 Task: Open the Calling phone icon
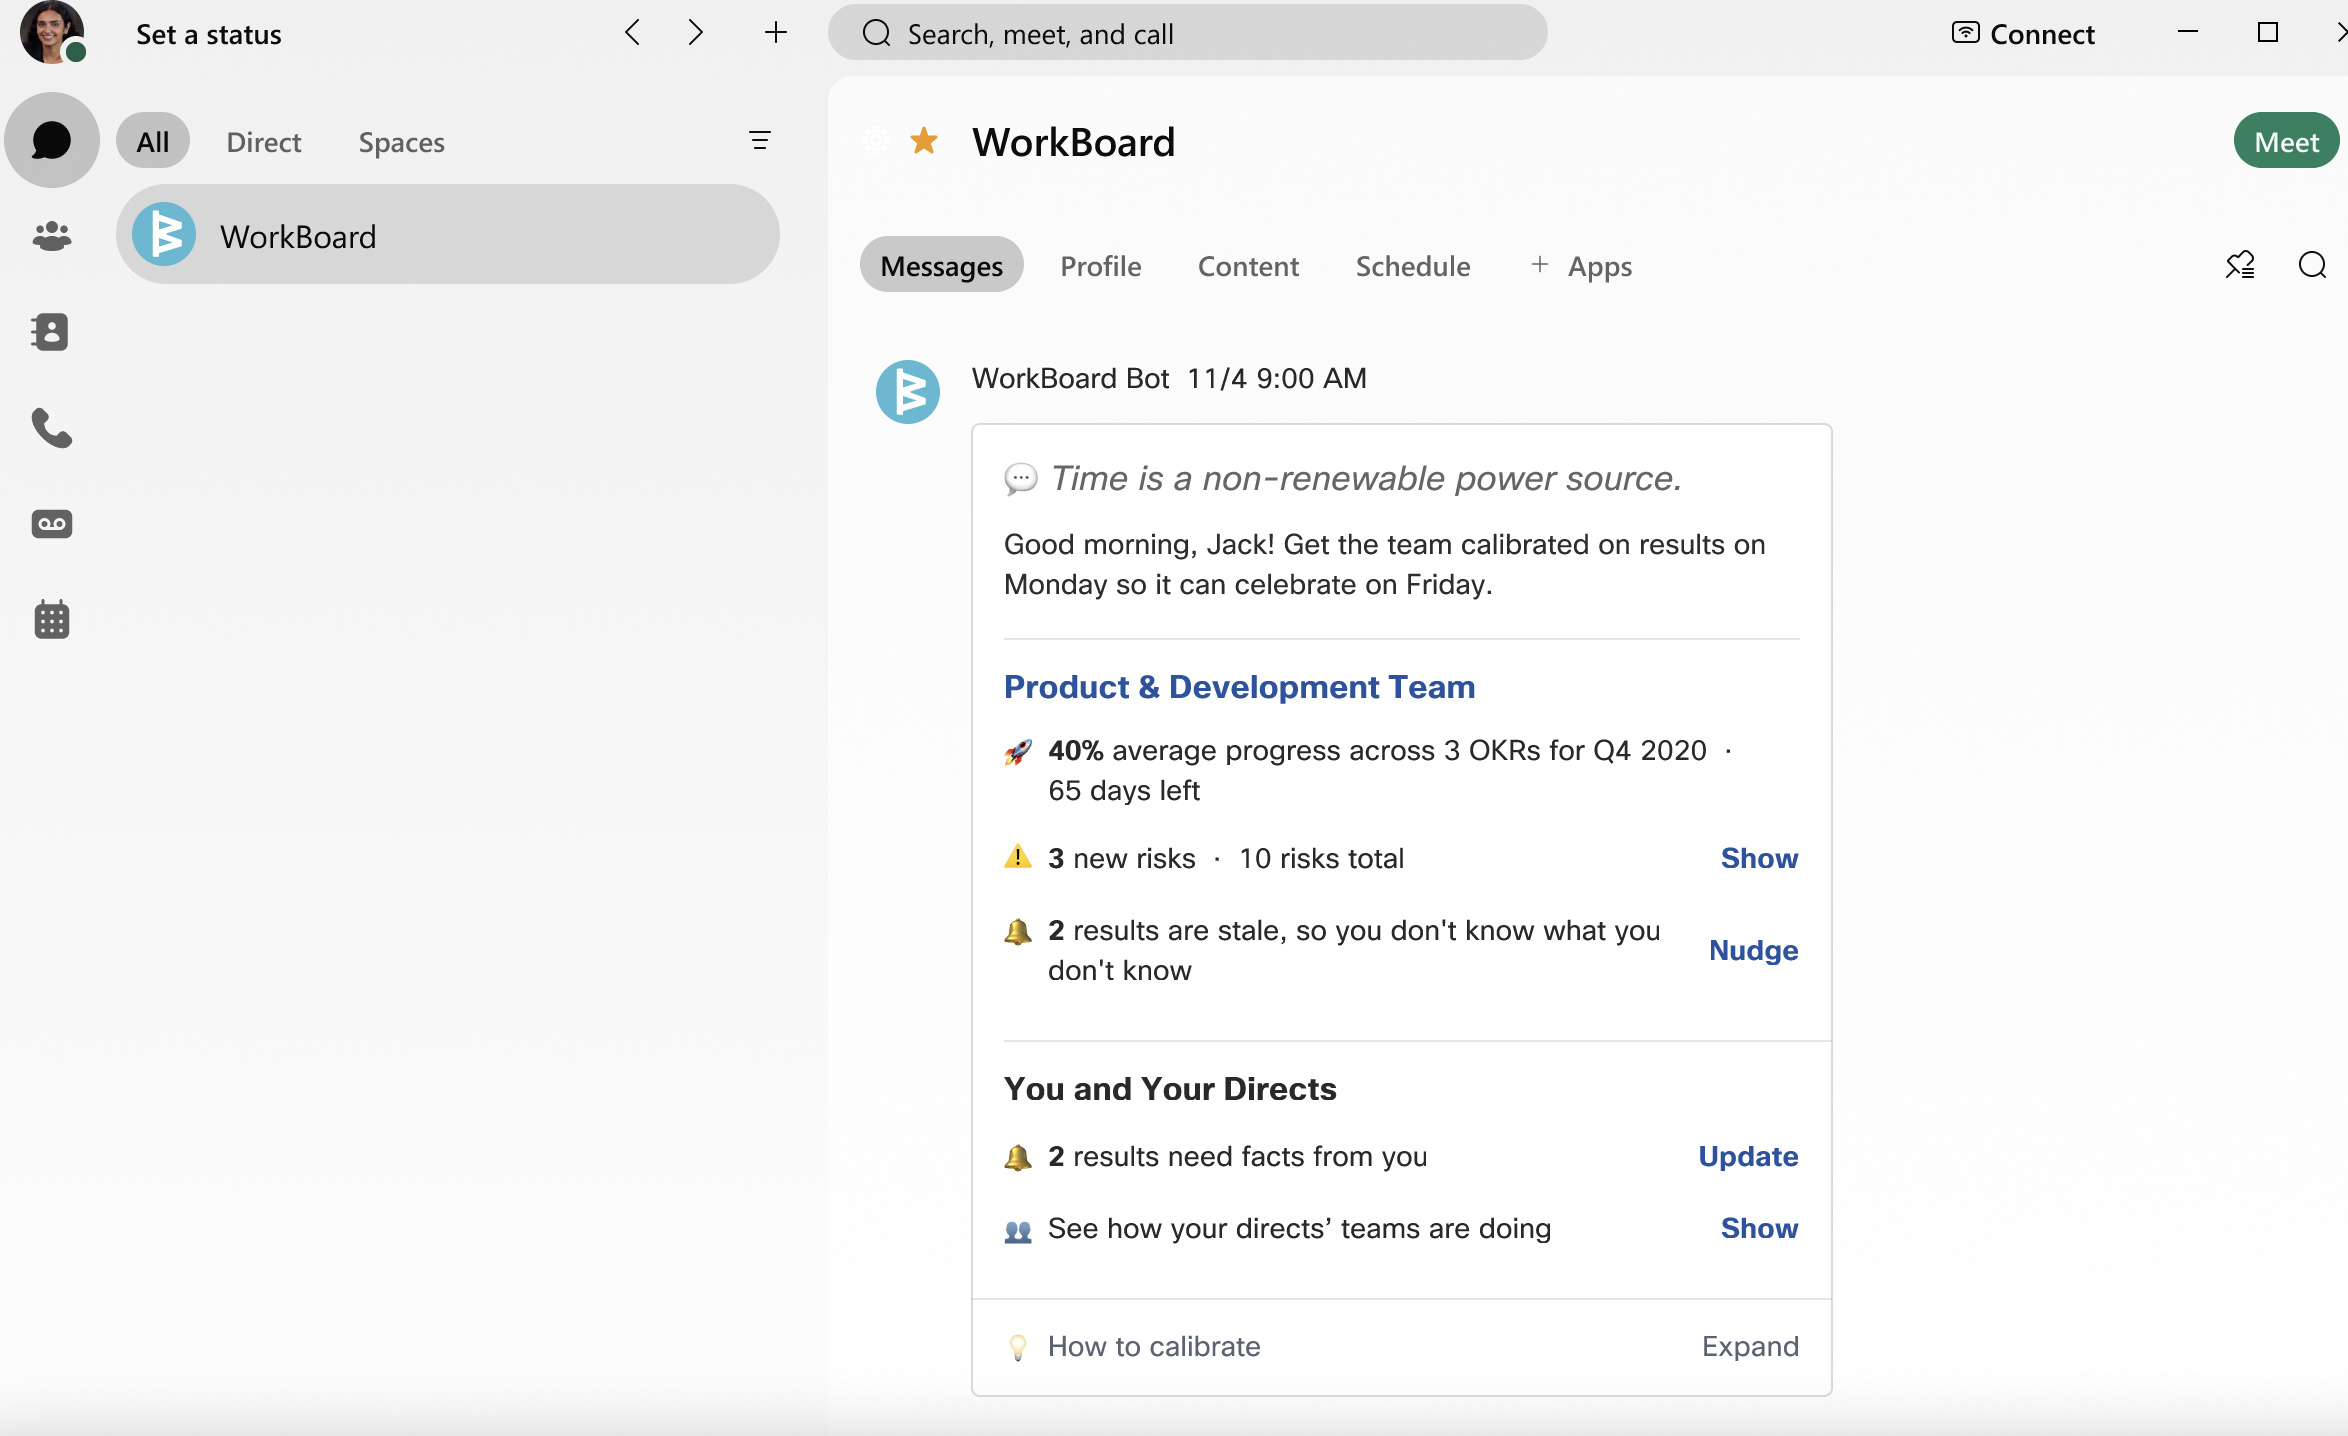coord(52,428)
